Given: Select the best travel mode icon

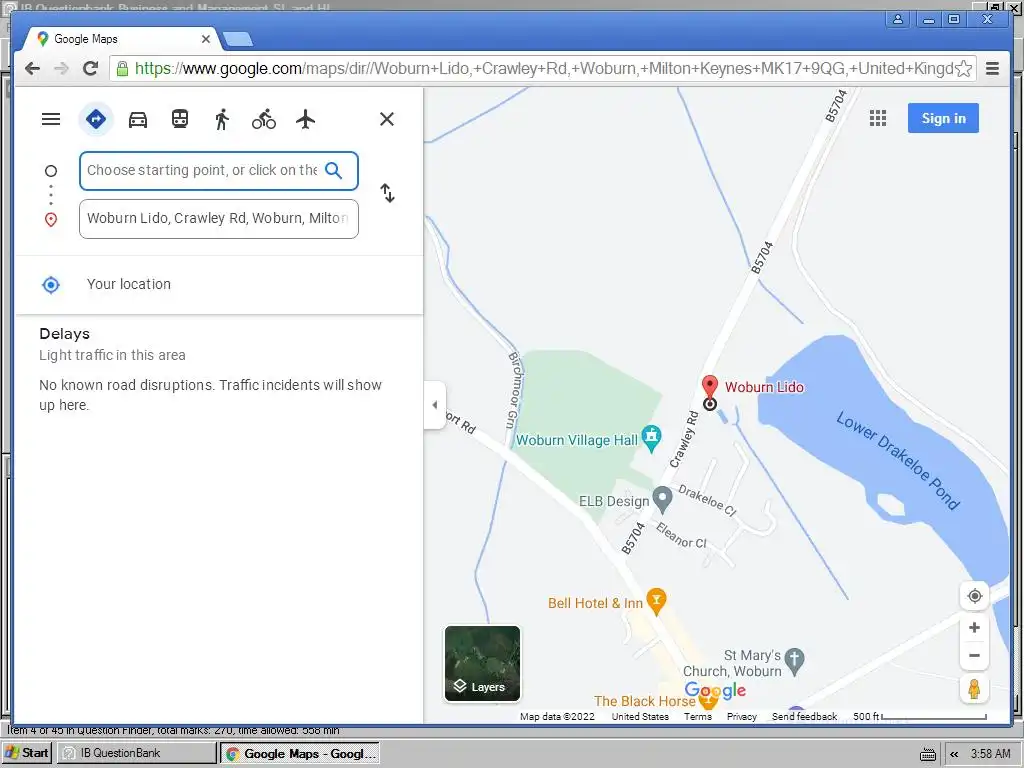Looking at the screenshot, I should tap(96, 120).
